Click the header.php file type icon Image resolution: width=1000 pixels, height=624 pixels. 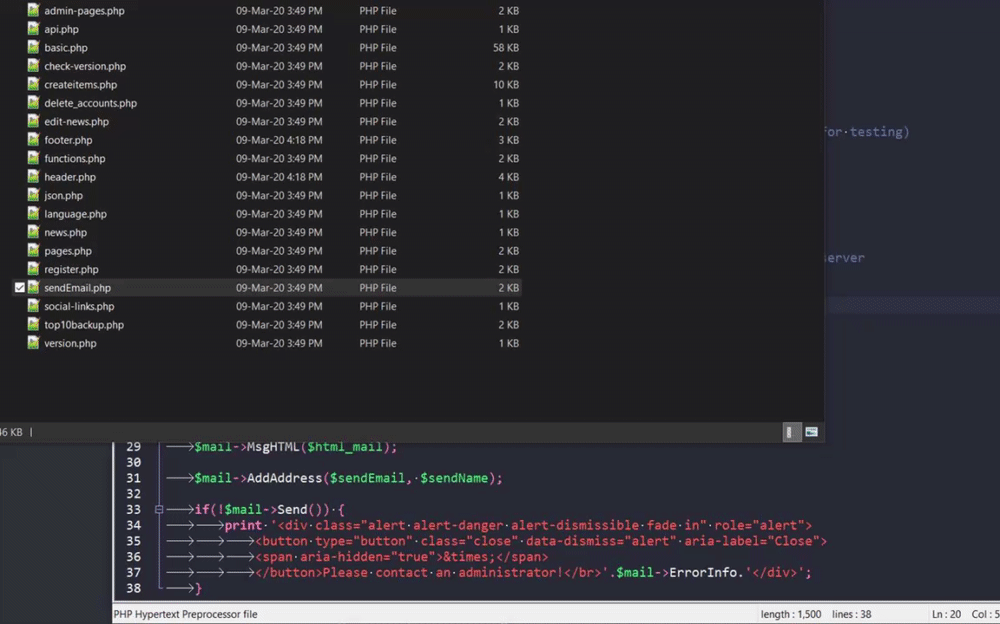[x=33, y=177]
